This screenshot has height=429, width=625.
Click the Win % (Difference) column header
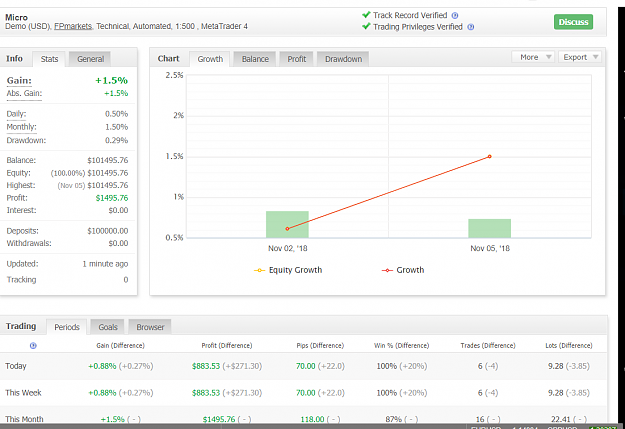pos(401,346)
